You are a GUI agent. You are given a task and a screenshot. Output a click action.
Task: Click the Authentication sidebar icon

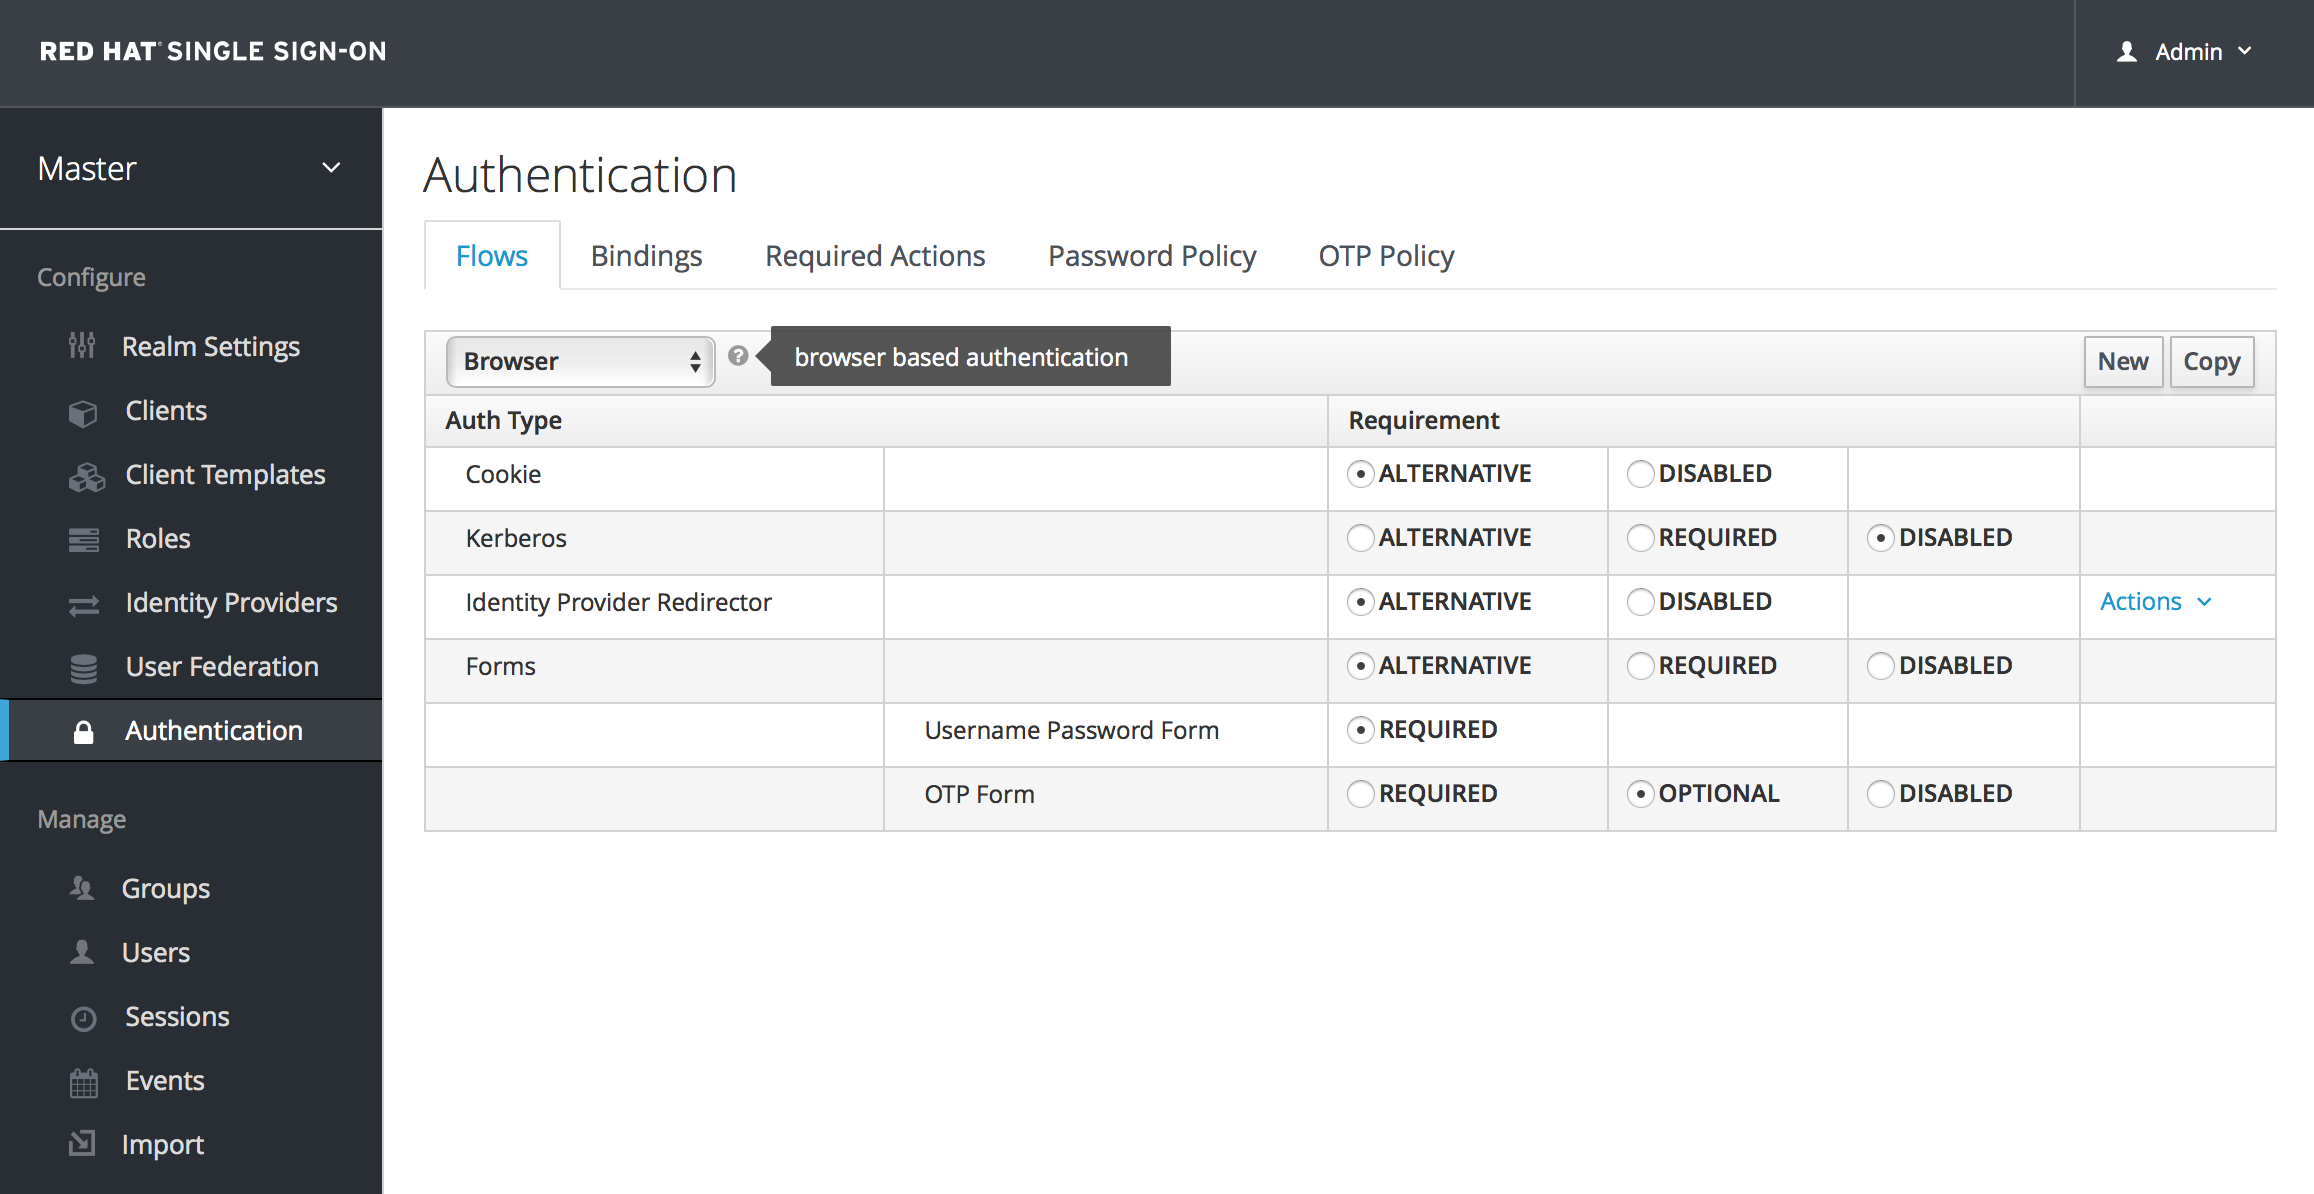coord(82,731)
